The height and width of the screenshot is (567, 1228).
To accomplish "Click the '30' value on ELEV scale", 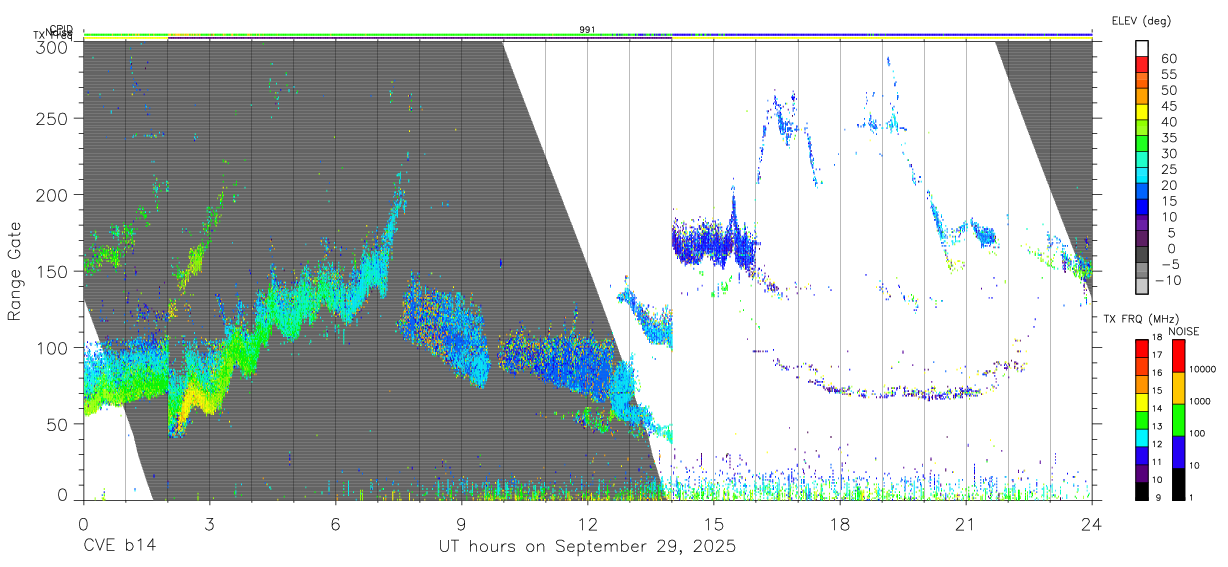I will [1168, 154].
